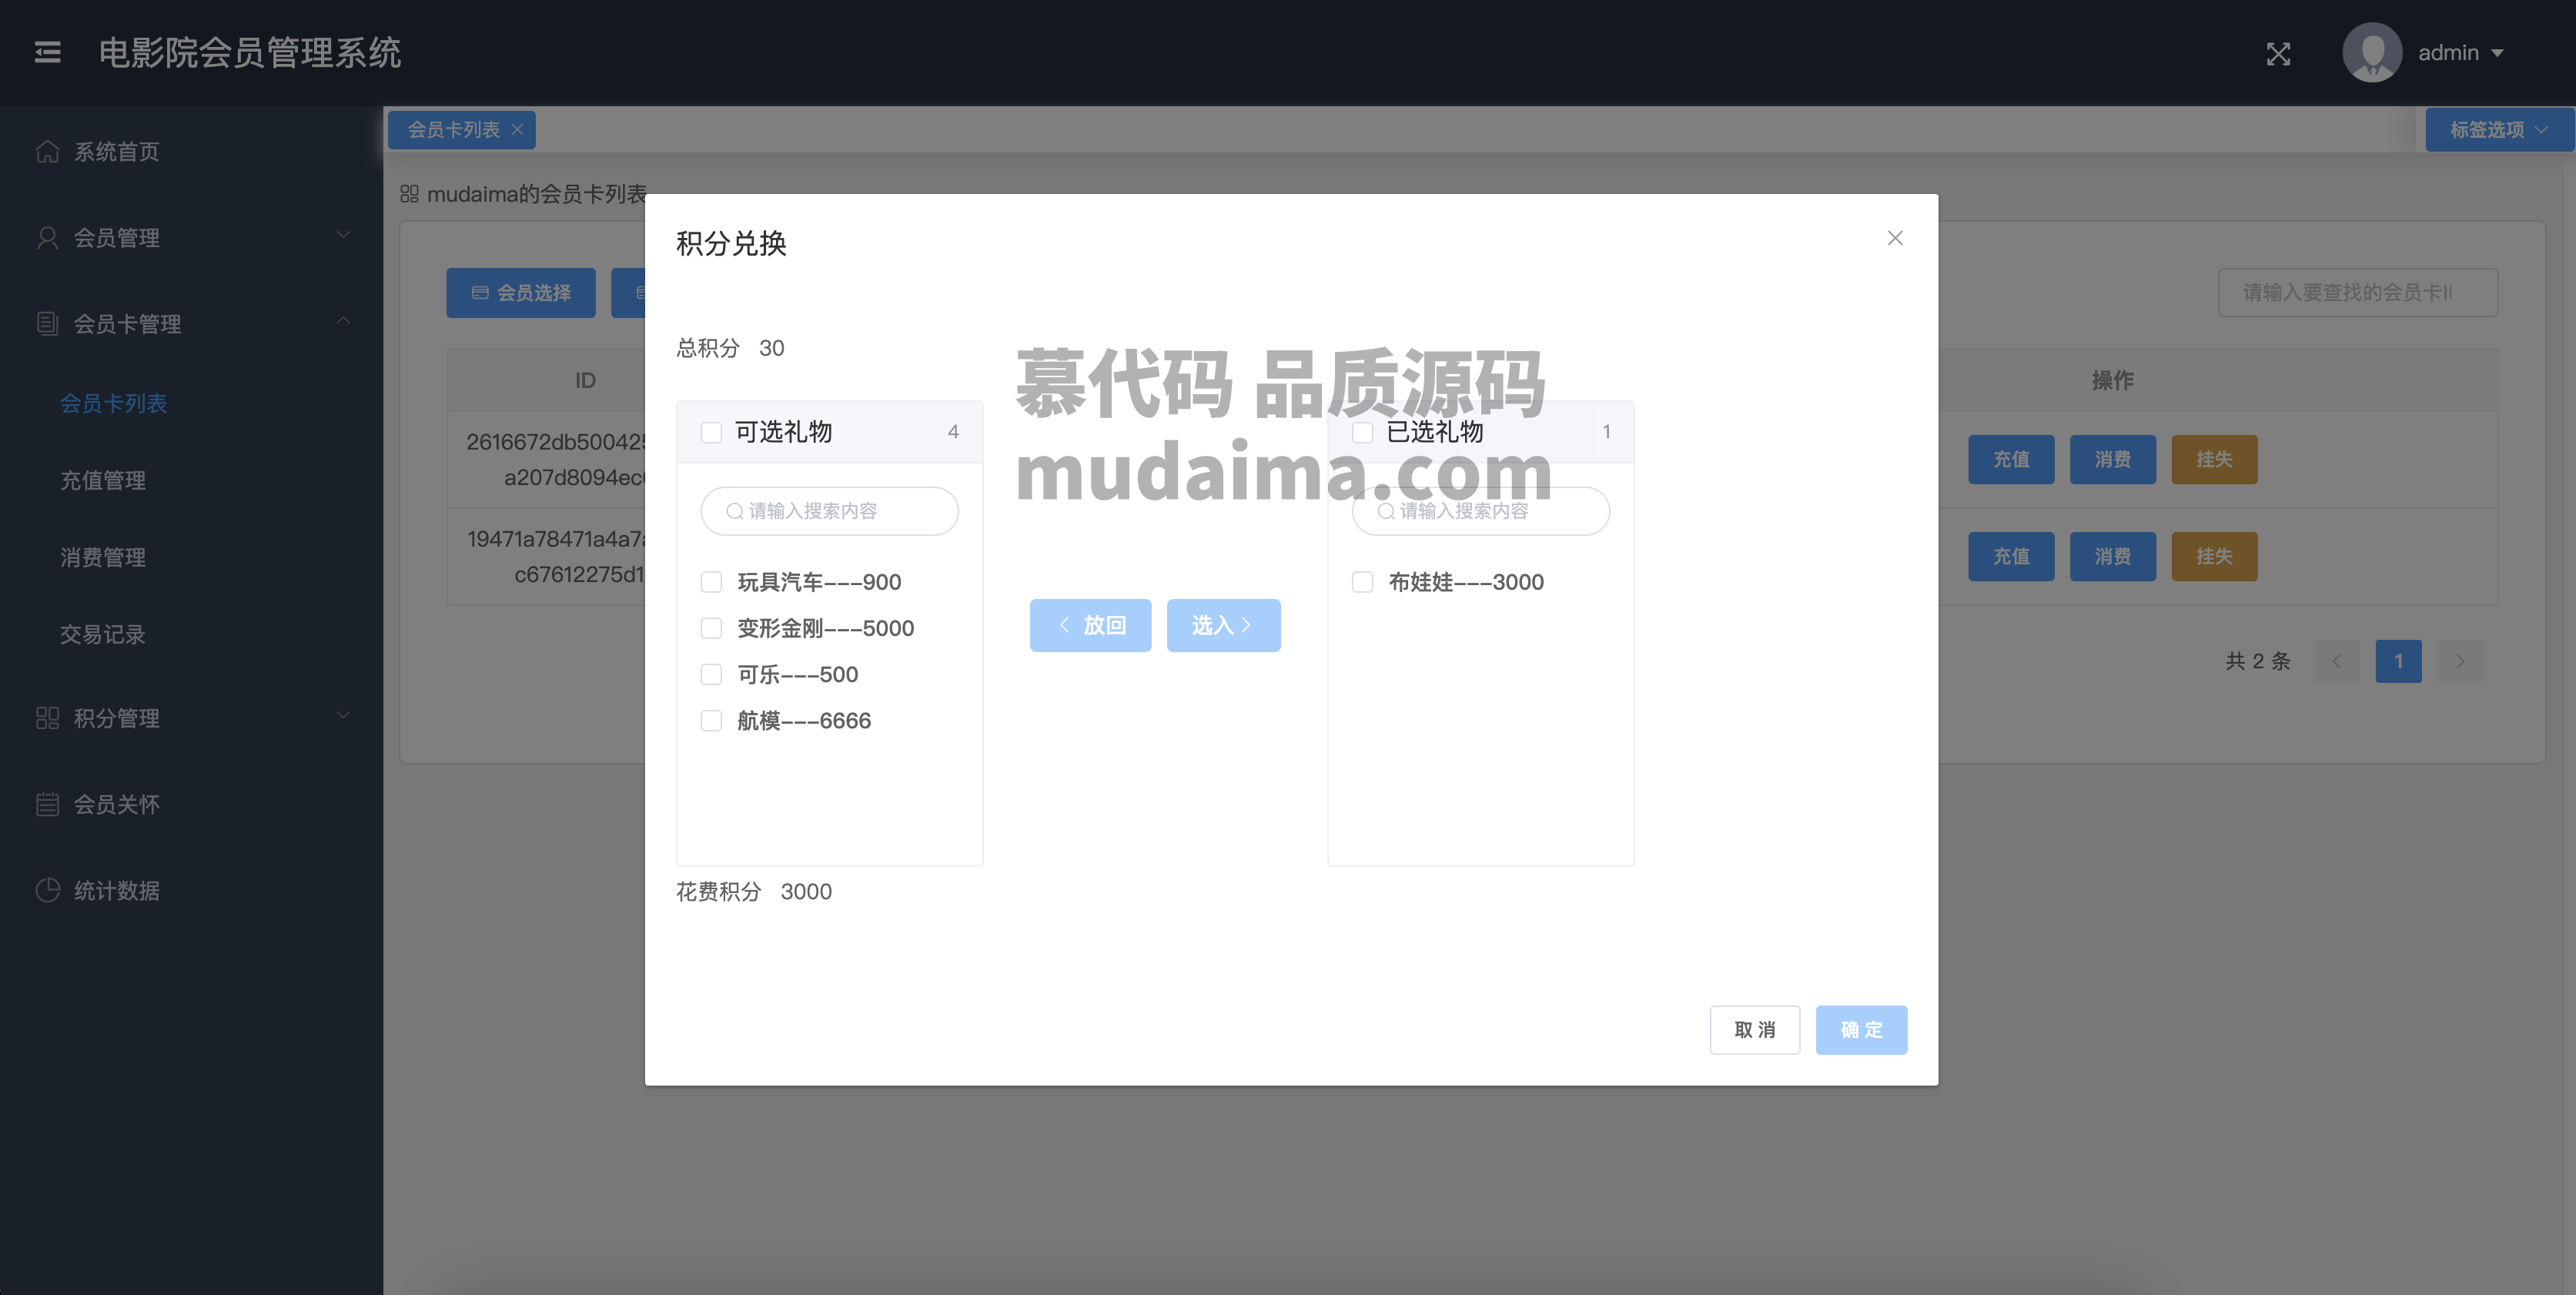Open 统计数据 in the sidebar
2576x1295 pixels.
tap(192, 889)
